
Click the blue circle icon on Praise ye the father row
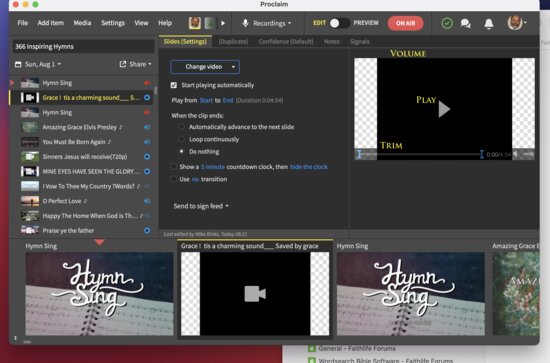[x=147, y=230]
